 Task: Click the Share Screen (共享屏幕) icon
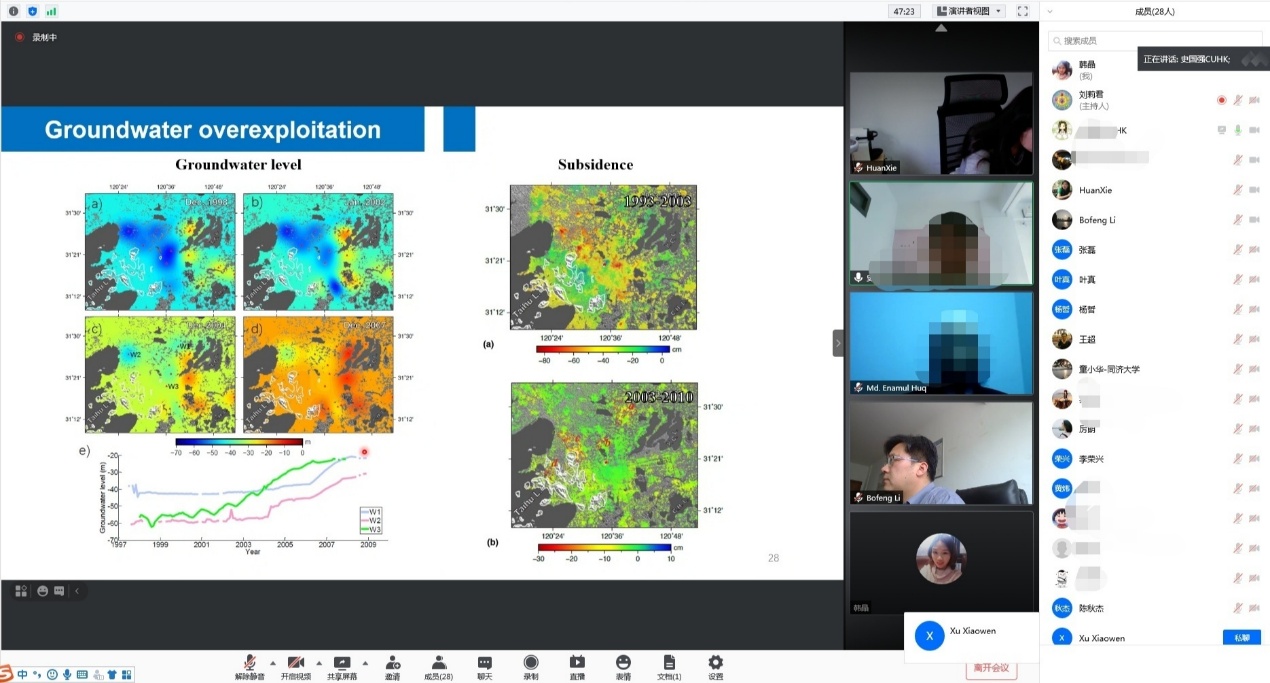pos(341,664)
